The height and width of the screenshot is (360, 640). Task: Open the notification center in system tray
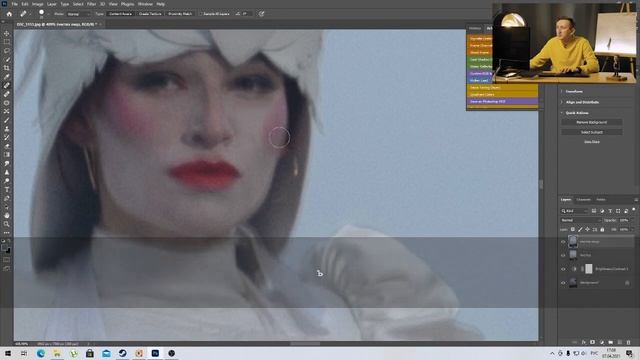coord(629,353)
